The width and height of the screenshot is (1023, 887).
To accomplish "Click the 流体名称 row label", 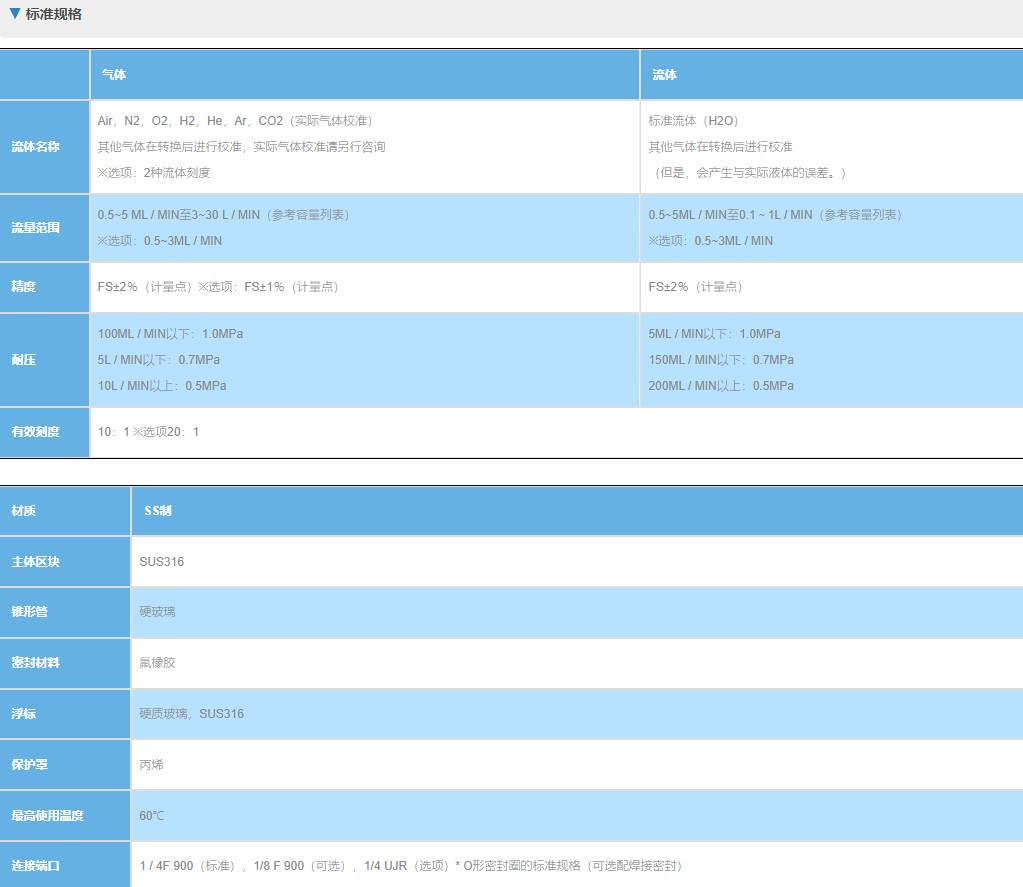I will (x=36, y=147).
